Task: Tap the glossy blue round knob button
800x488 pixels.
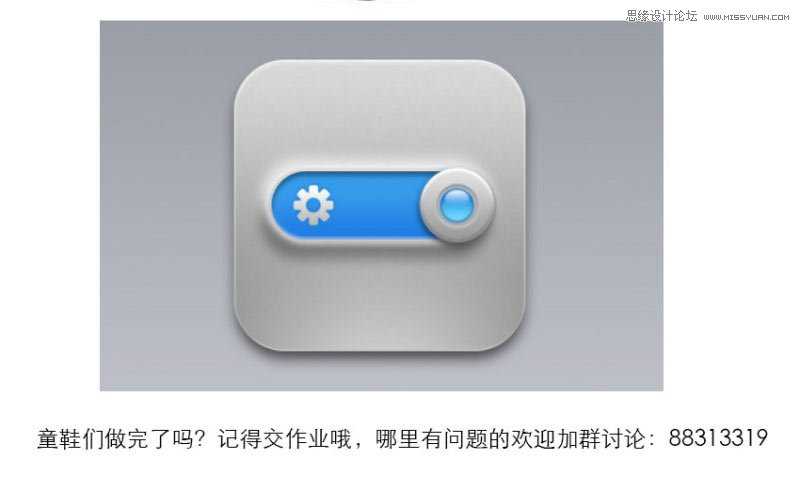Action: click(457, 205)
